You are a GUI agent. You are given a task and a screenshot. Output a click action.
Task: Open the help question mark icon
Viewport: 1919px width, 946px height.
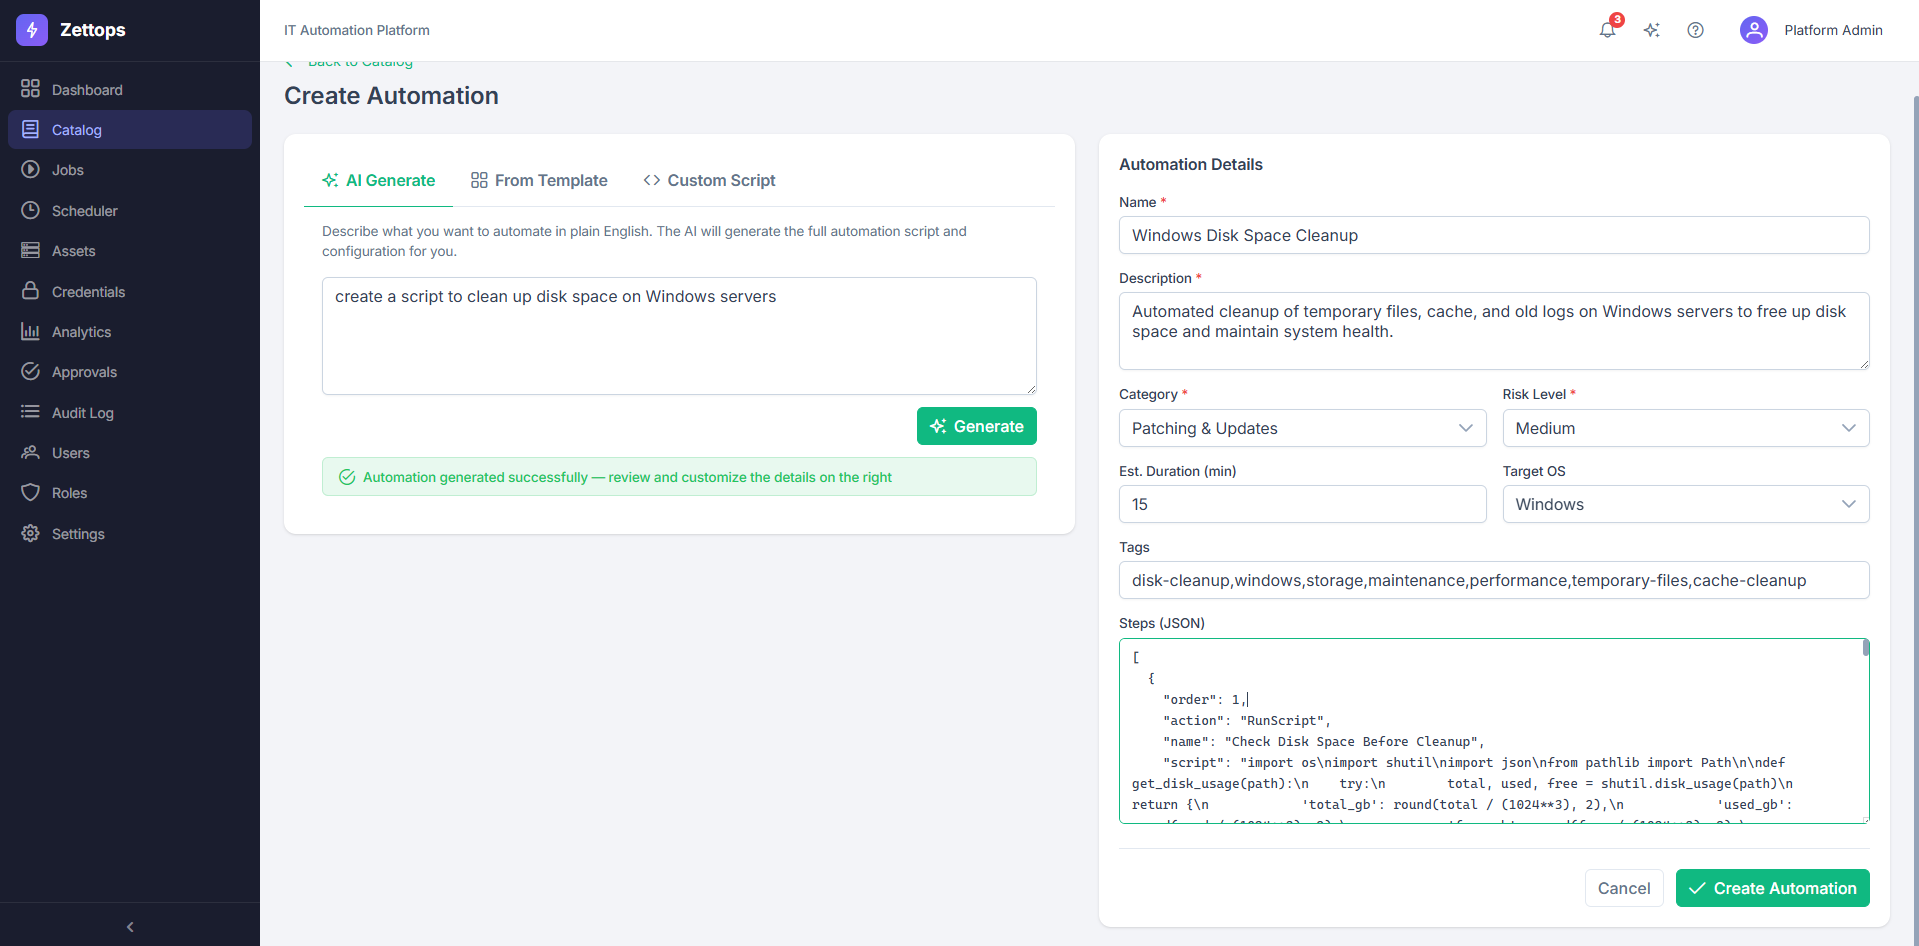click(x=1696, y=30)
